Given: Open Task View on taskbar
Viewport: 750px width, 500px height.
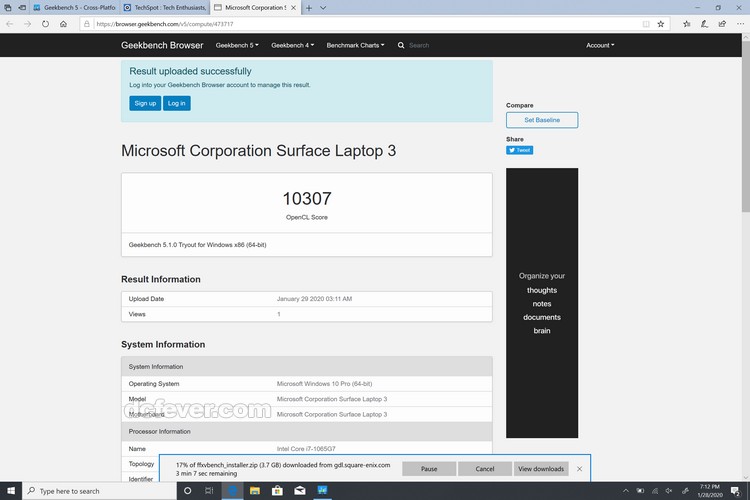Looking at the screenshot, I should [209, 491].
